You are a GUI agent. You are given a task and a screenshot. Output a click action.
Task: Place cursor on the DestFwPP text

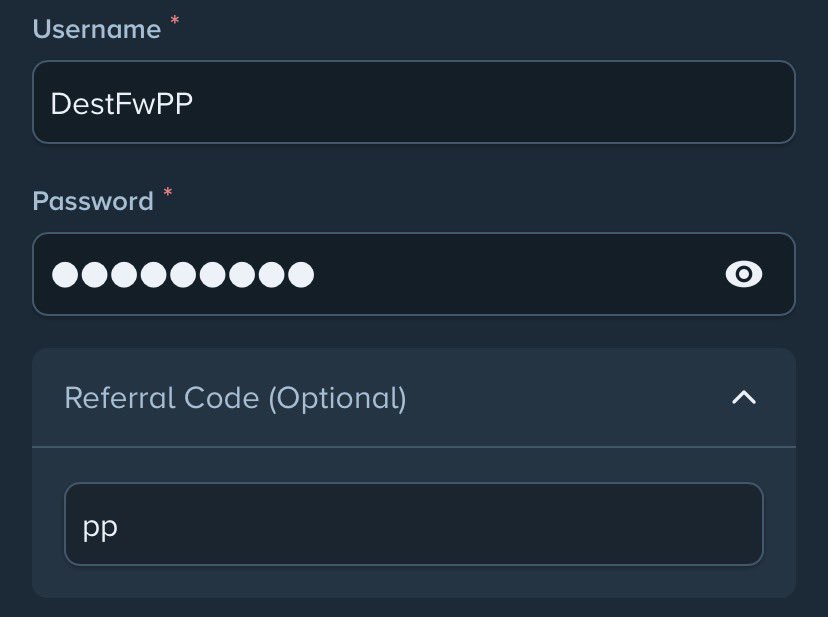click(x=121, y=103)
